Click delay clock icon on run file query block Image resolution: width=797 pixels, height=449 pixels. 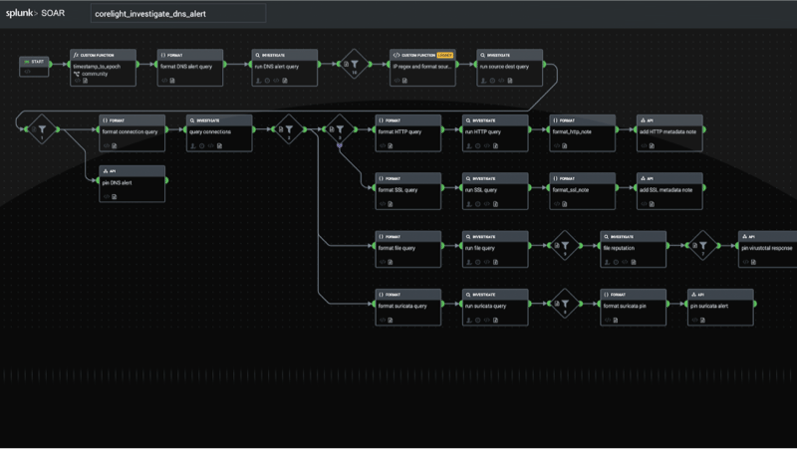coord(478,262)
